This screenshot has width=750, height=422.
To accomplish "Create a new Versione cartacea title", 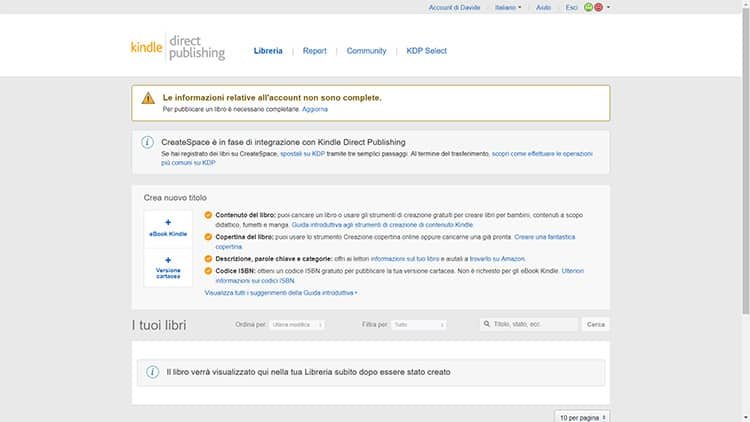I will tap(168, 268).
